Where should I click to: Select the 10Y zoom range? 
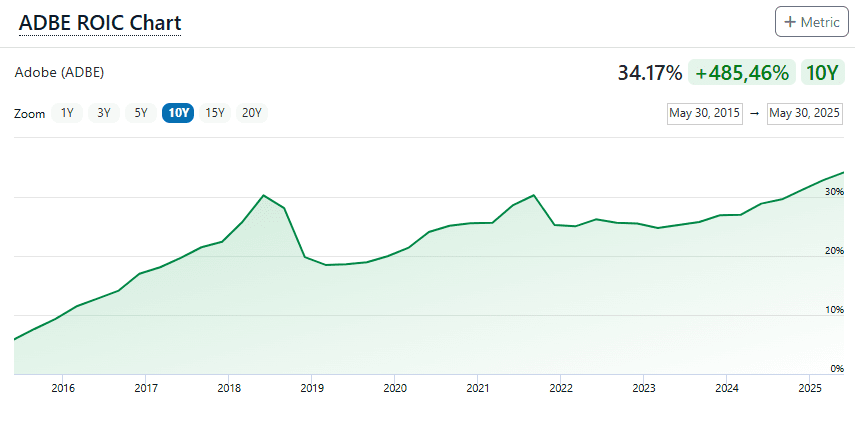pos(178,113)
